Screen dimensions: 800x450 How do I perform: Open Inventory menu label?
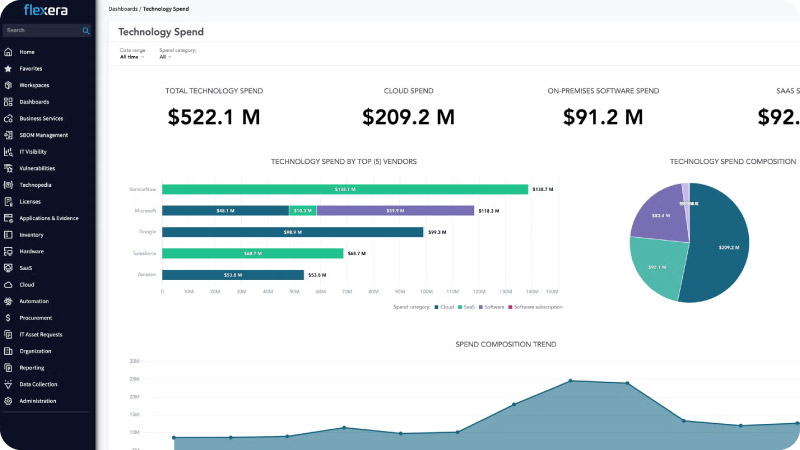pyautogui.click(x=32, y=235)
